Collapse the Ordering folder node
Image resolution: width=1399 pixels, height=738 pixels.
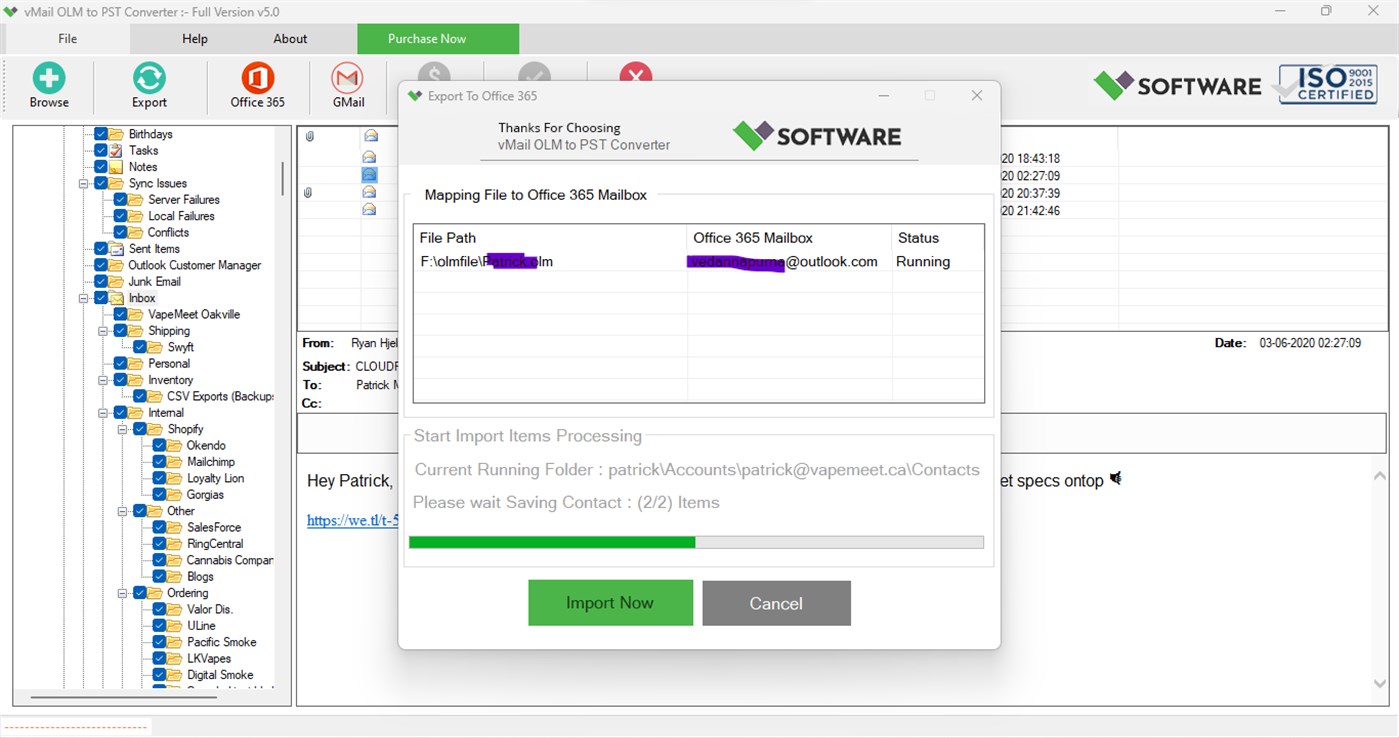click(124, 593)
